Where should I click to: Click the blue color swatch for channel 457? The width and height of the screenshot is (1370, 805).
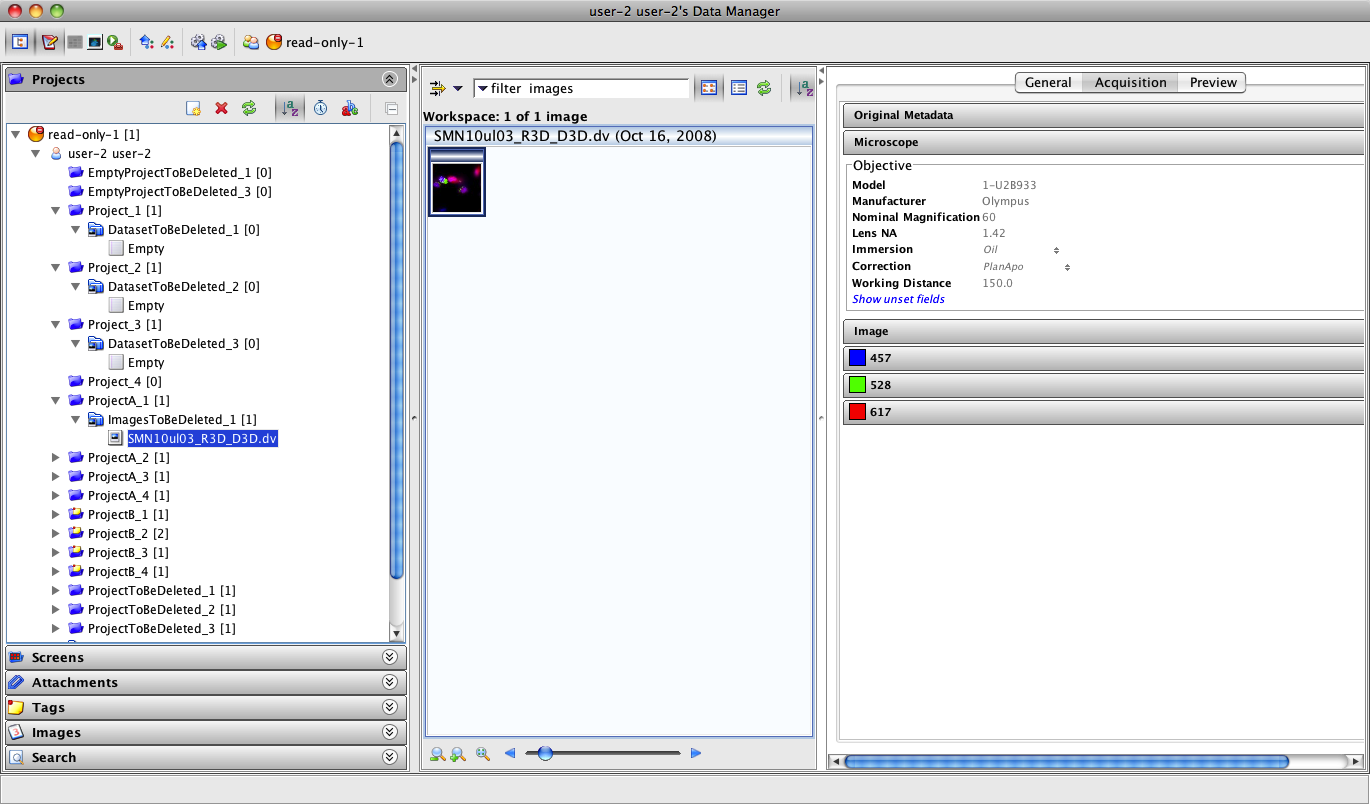tap(857, 358)
